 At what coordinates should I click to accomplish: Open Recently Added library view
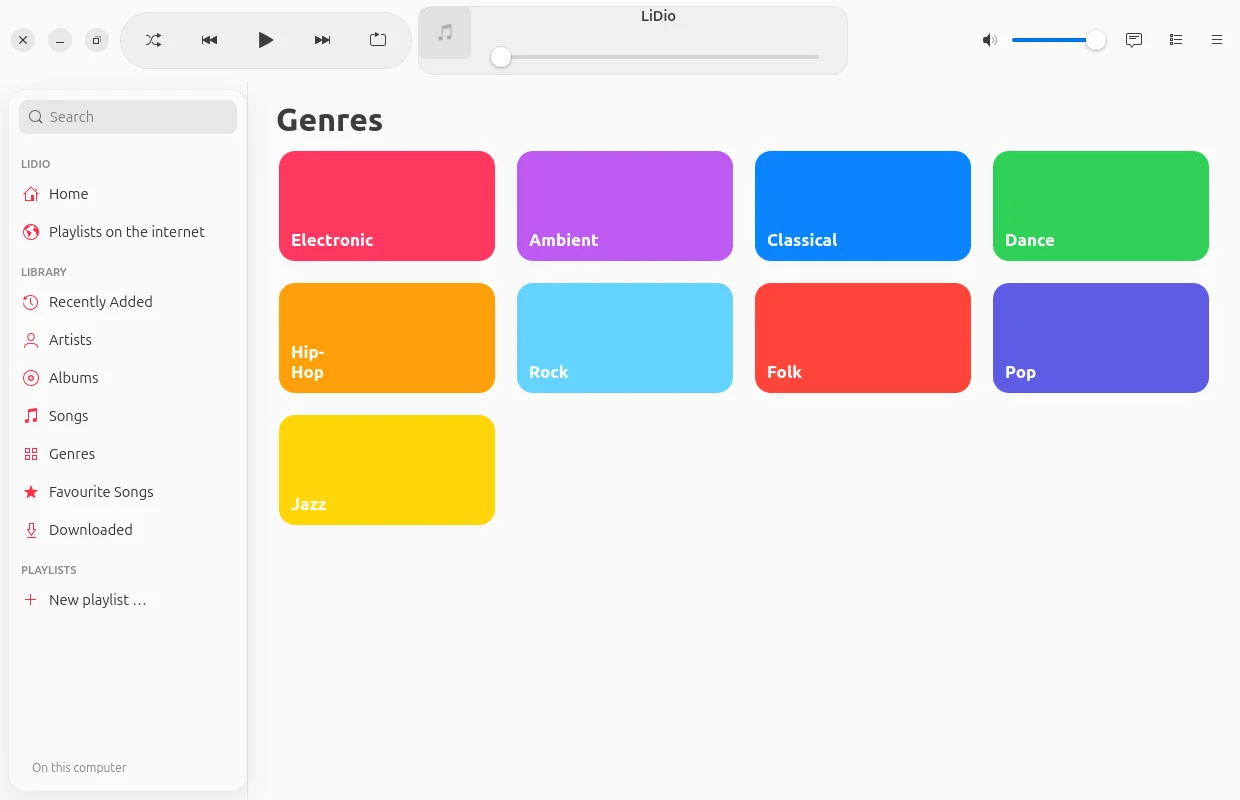[128, 302]
